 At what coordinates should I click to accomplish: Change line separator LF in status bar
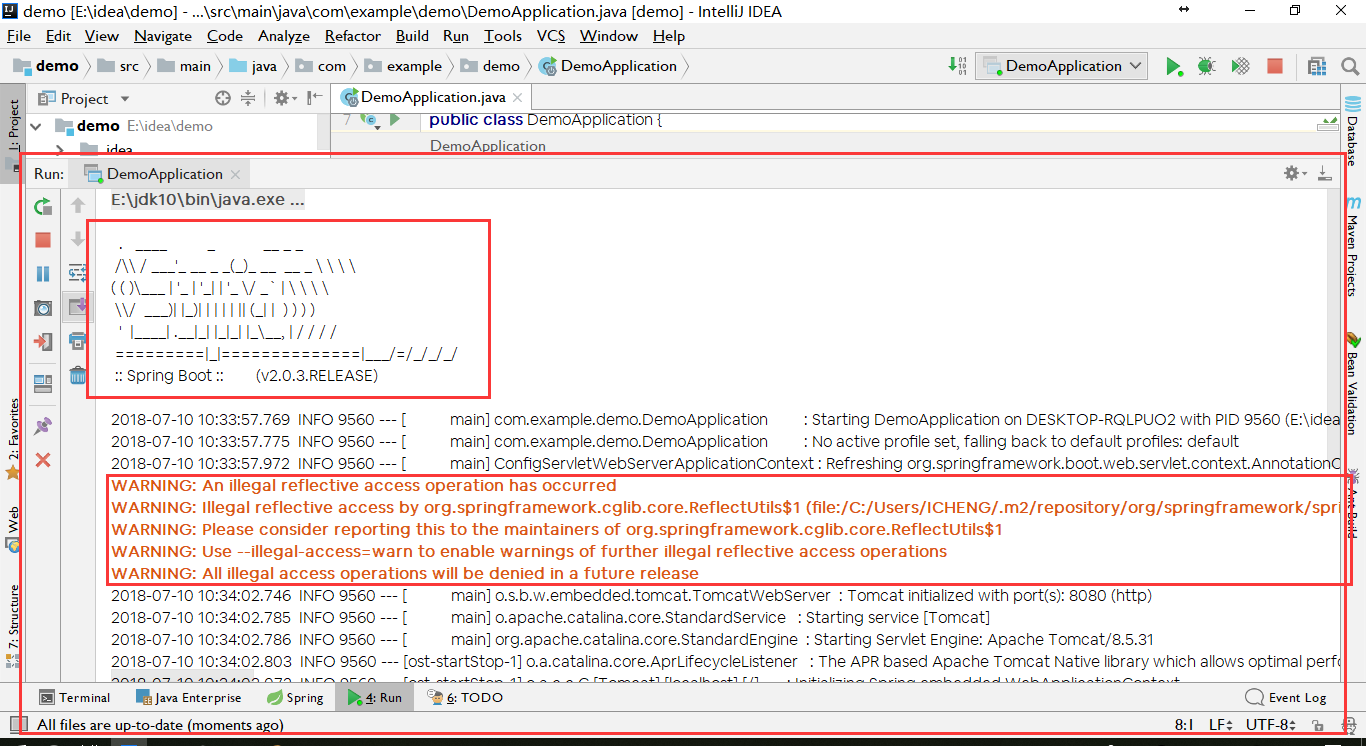1220,725
